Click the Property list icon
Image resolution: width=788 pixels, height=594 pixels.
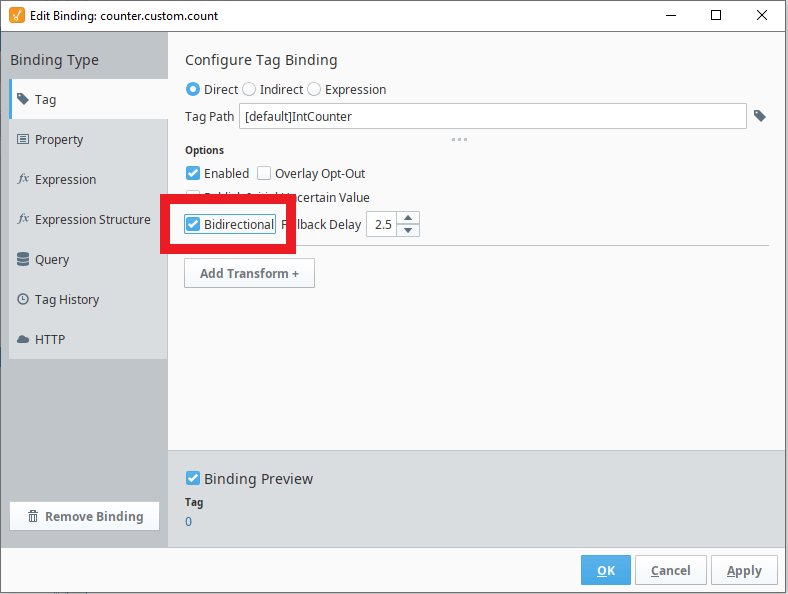(x=23, y=139)
